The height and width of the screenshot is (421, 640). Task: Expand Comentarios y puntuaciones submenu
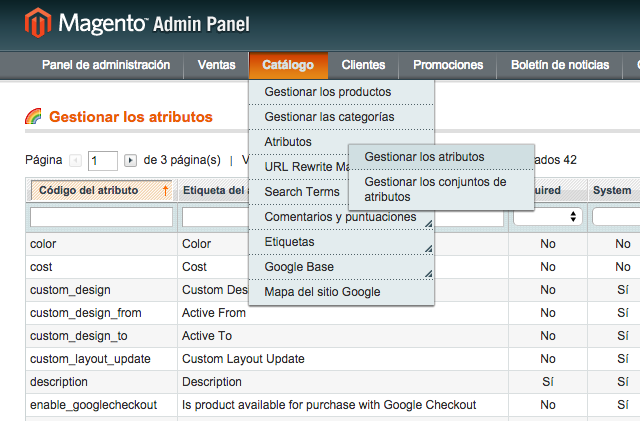coord(428,224)
